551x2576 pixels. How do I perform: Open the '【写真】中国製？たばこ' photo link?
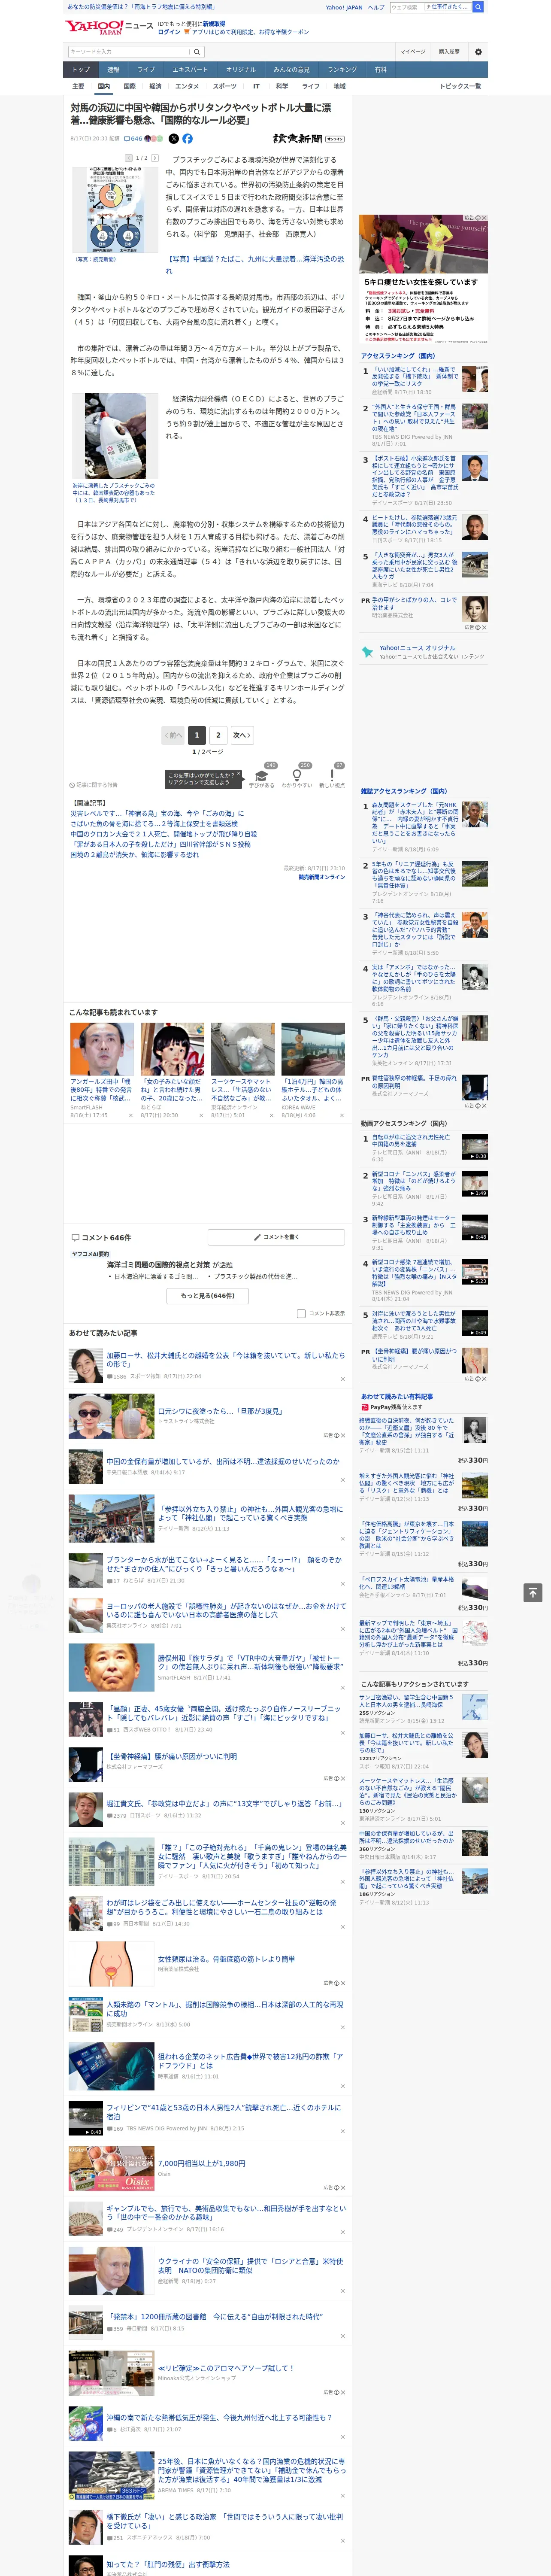click(255, 264)
